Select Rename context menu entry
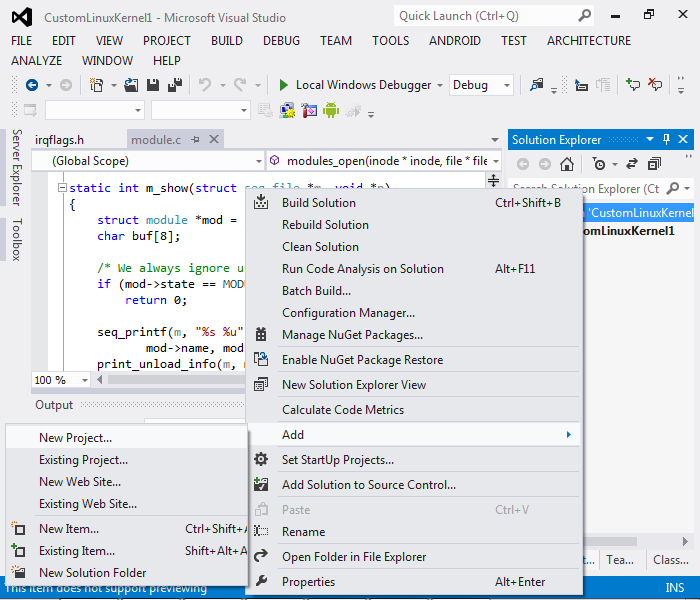 pyautogui.click(x=415, y=532)
